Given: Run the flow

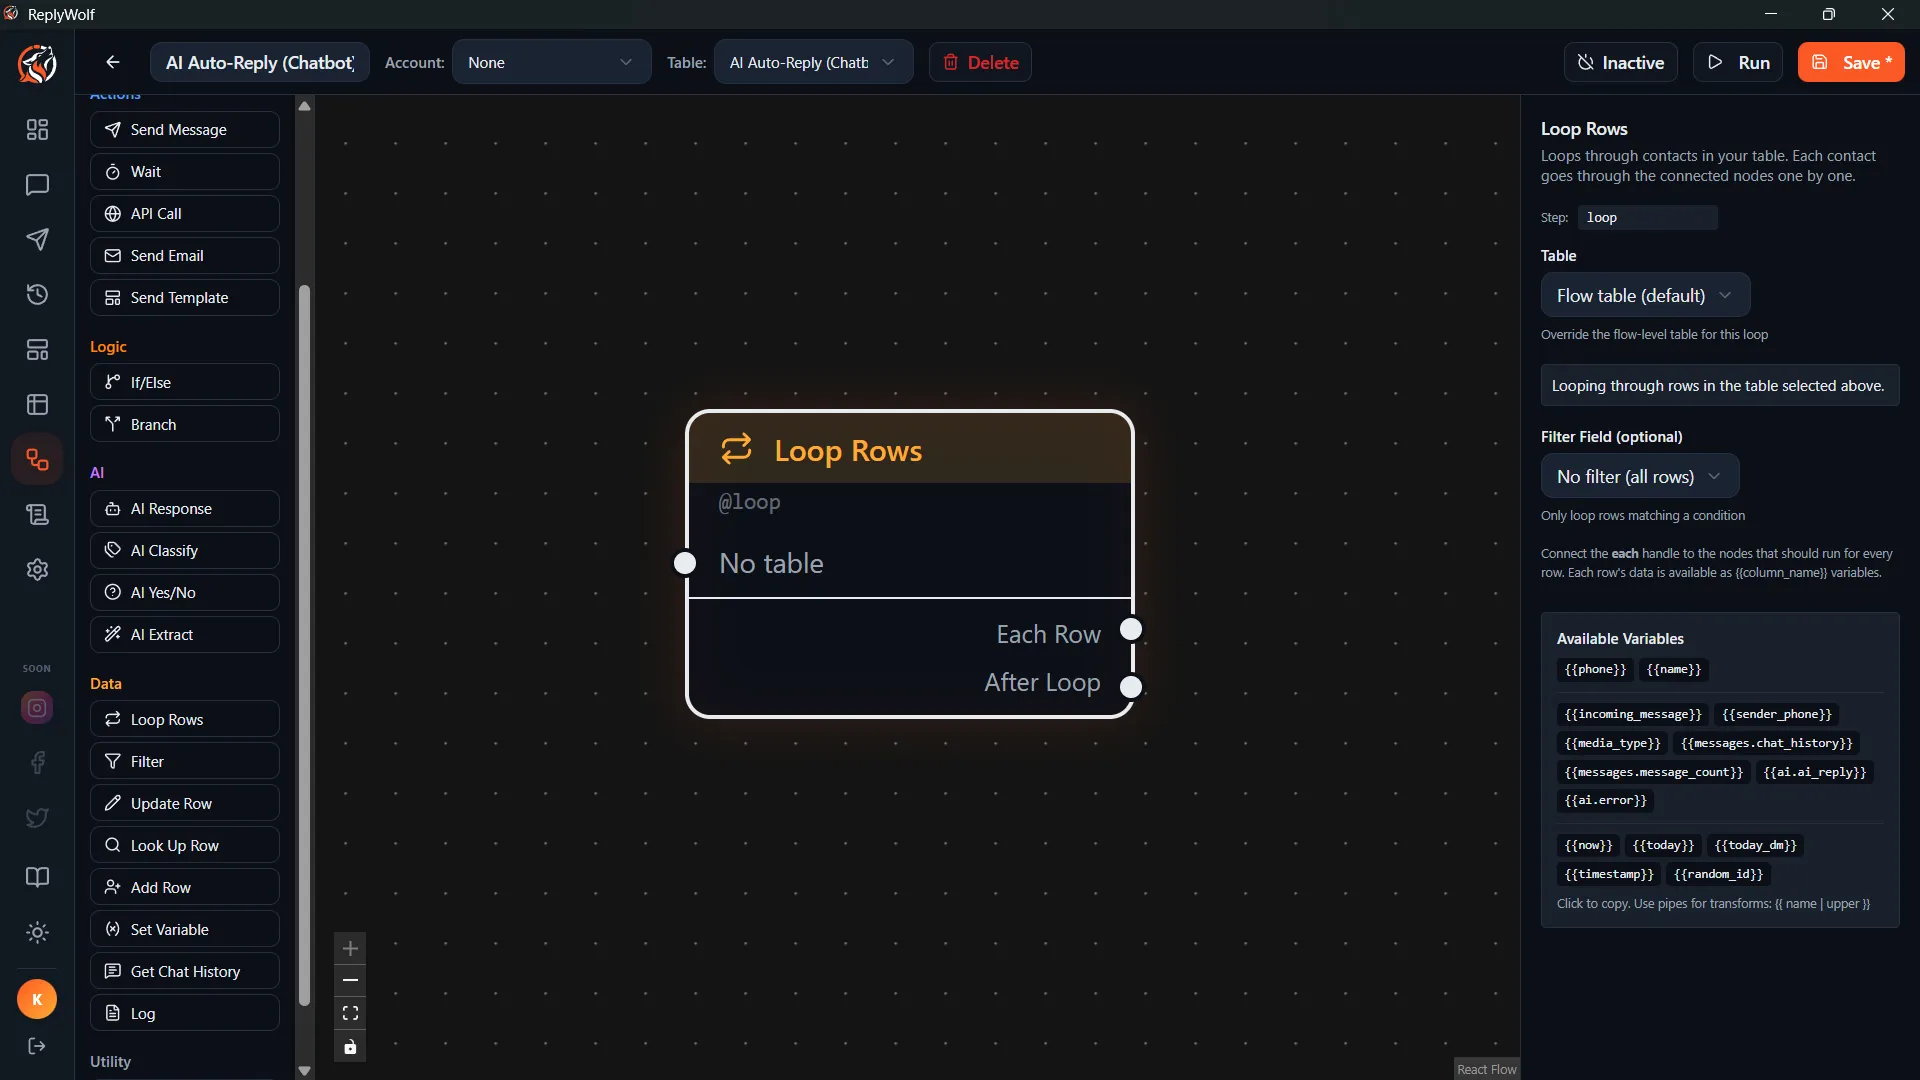Looking at the screenshot, I should [x=1738, y=62].
